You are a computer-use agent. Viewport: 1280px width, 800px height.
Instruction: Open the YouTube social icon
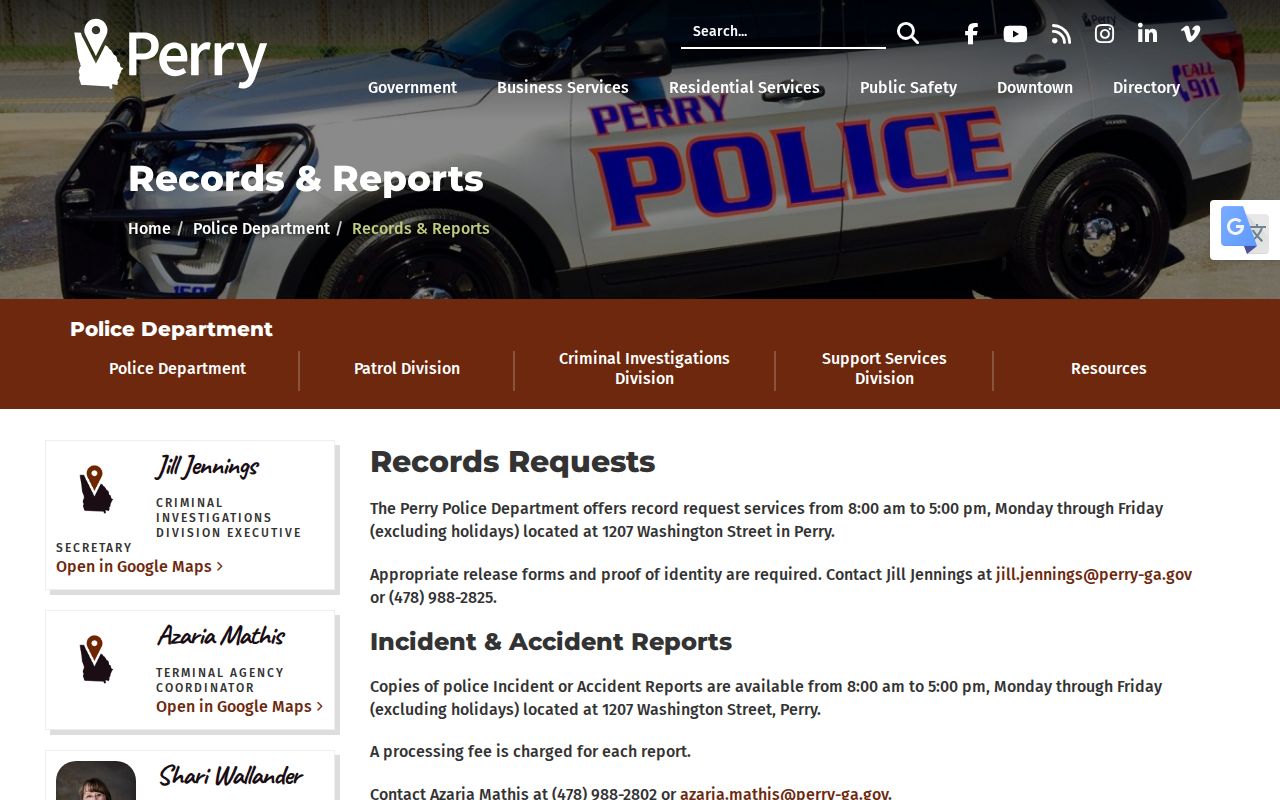tap(1015, 34)
